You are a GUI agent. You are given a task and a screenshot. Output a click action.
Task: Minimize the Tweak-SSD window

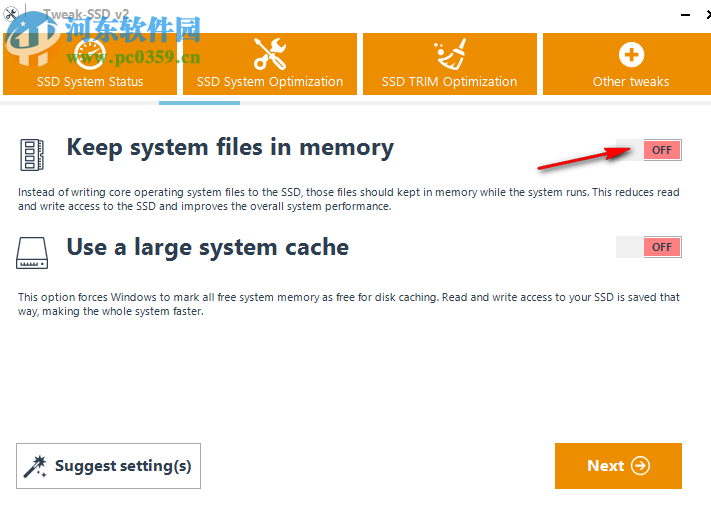point(685,15)
